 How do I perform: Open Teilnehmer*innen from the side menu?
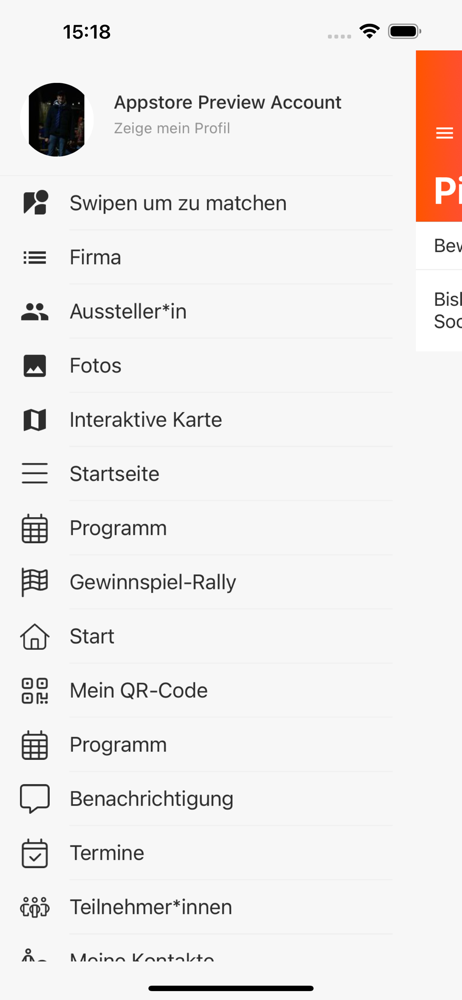197,907
